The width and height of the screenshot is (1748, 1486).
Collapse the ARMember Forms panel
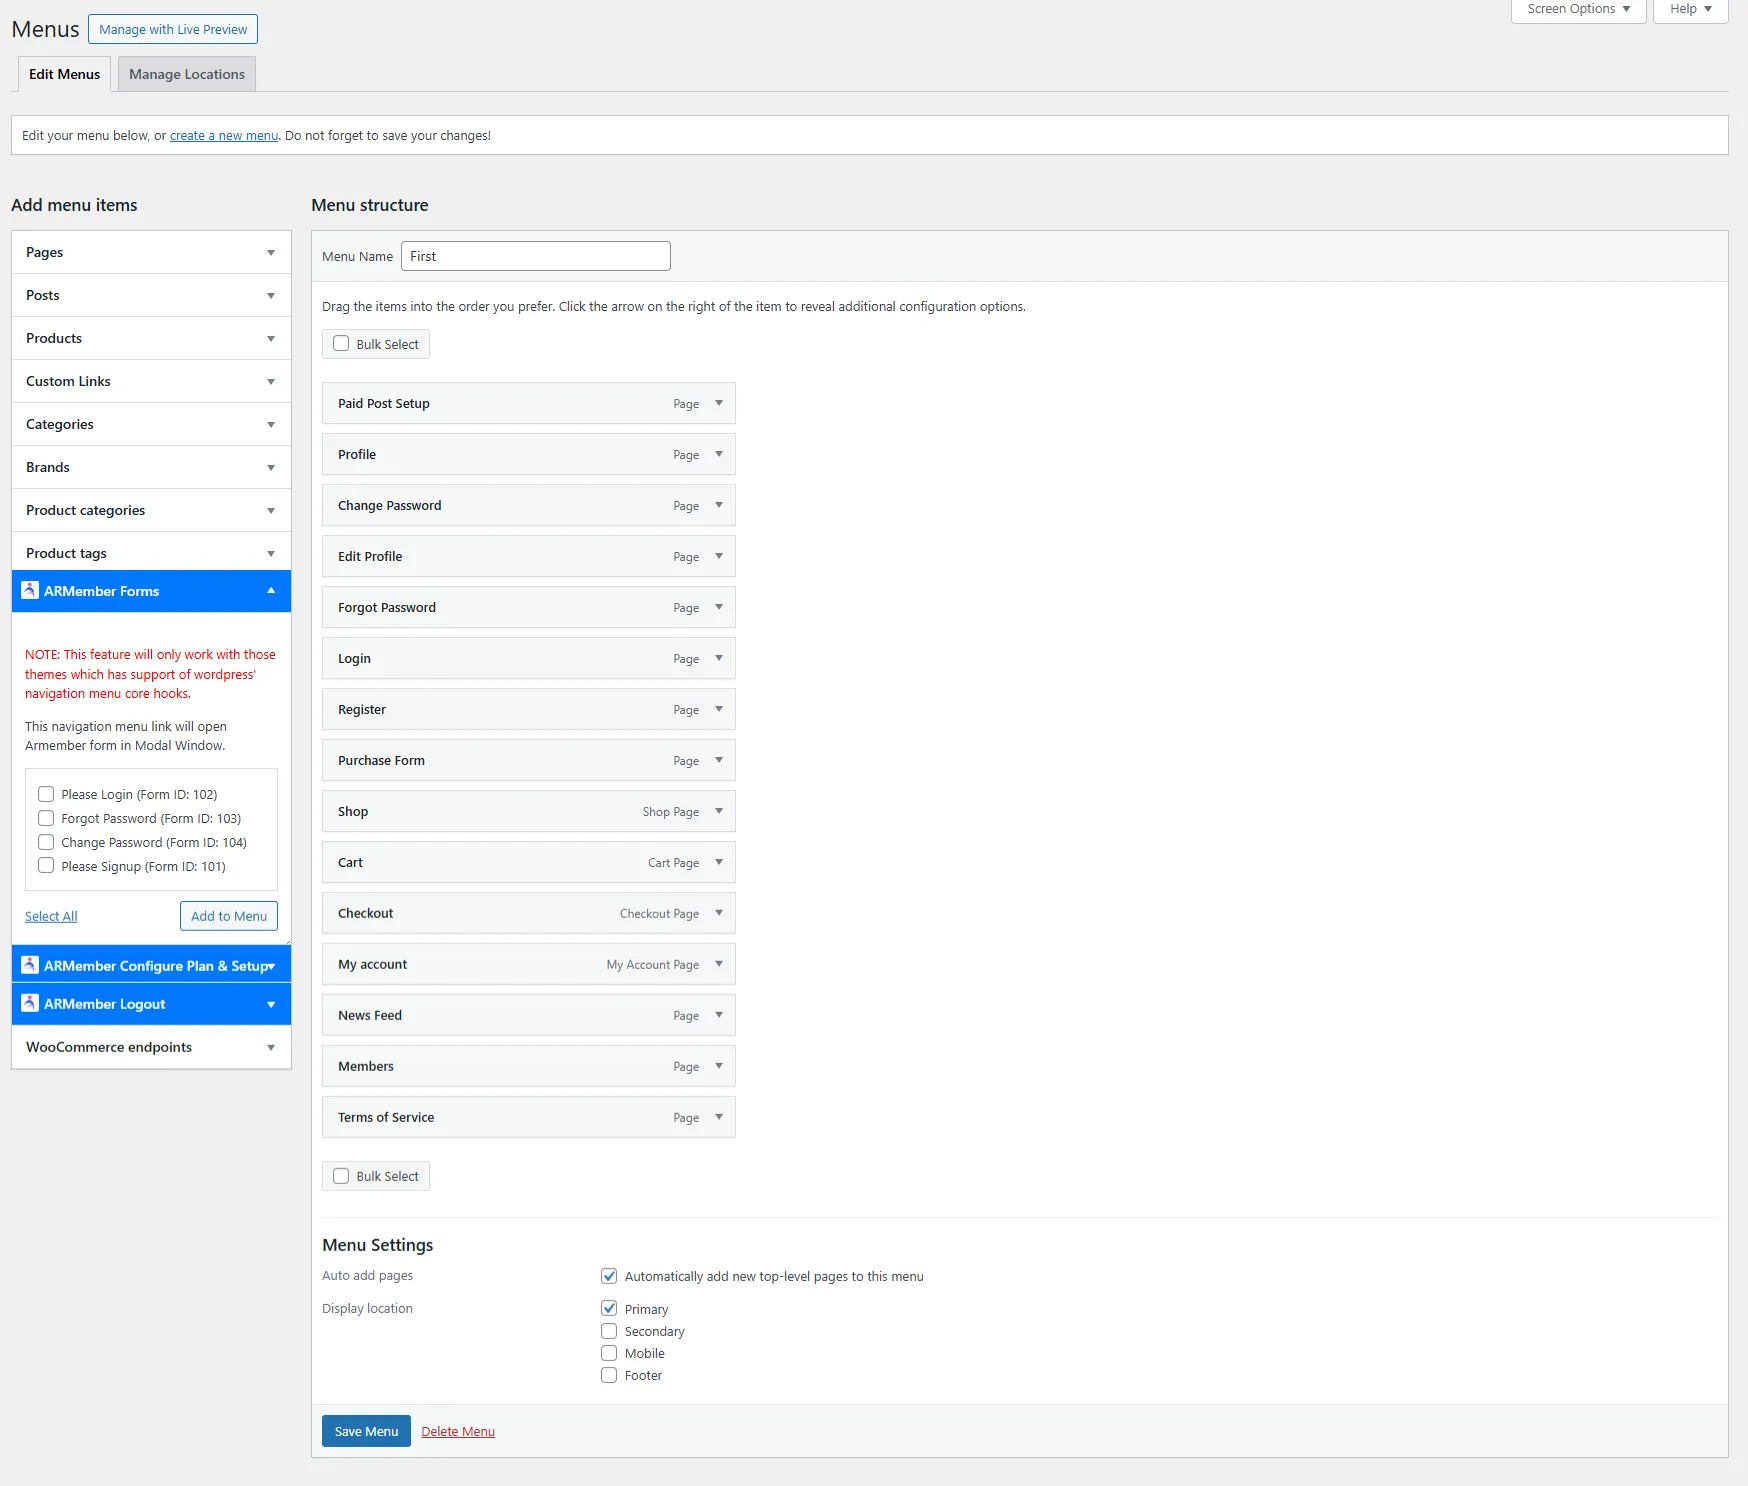[270, 590]
